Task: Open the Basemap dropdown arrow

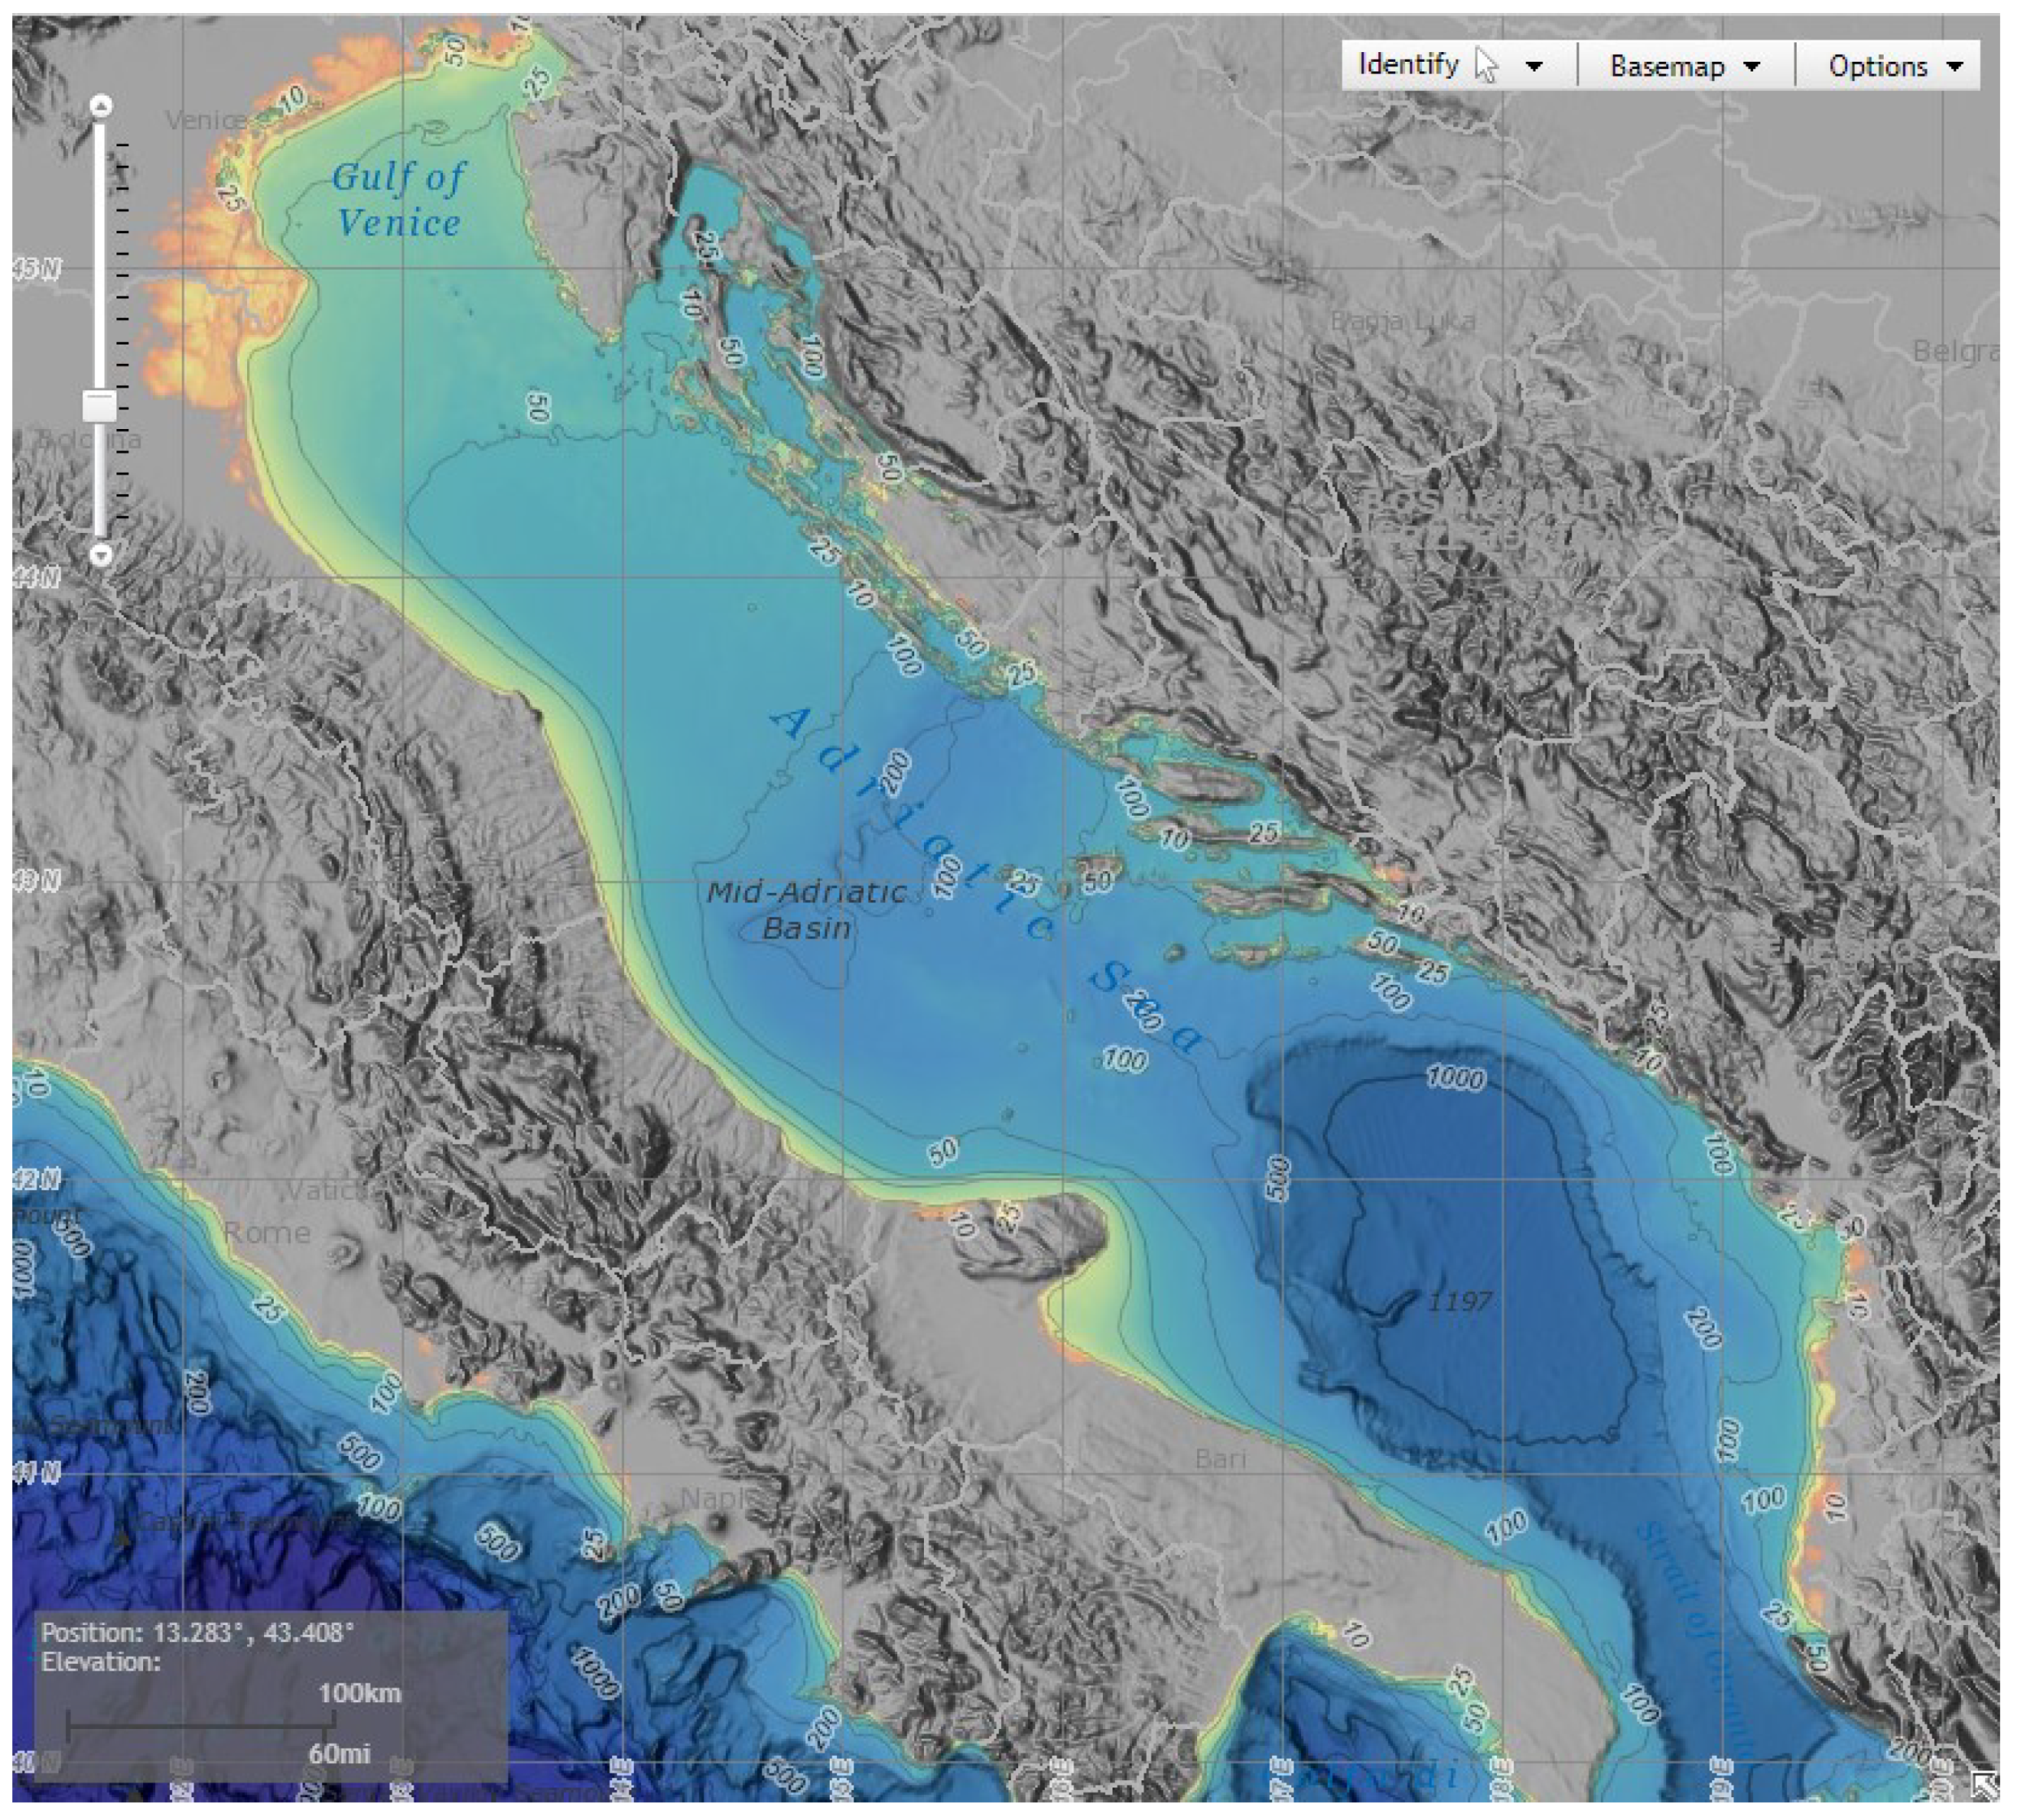Action: 1751,67
